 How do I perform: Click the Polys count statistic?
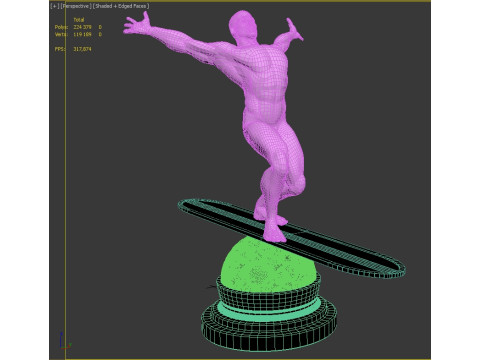[82, 27]
